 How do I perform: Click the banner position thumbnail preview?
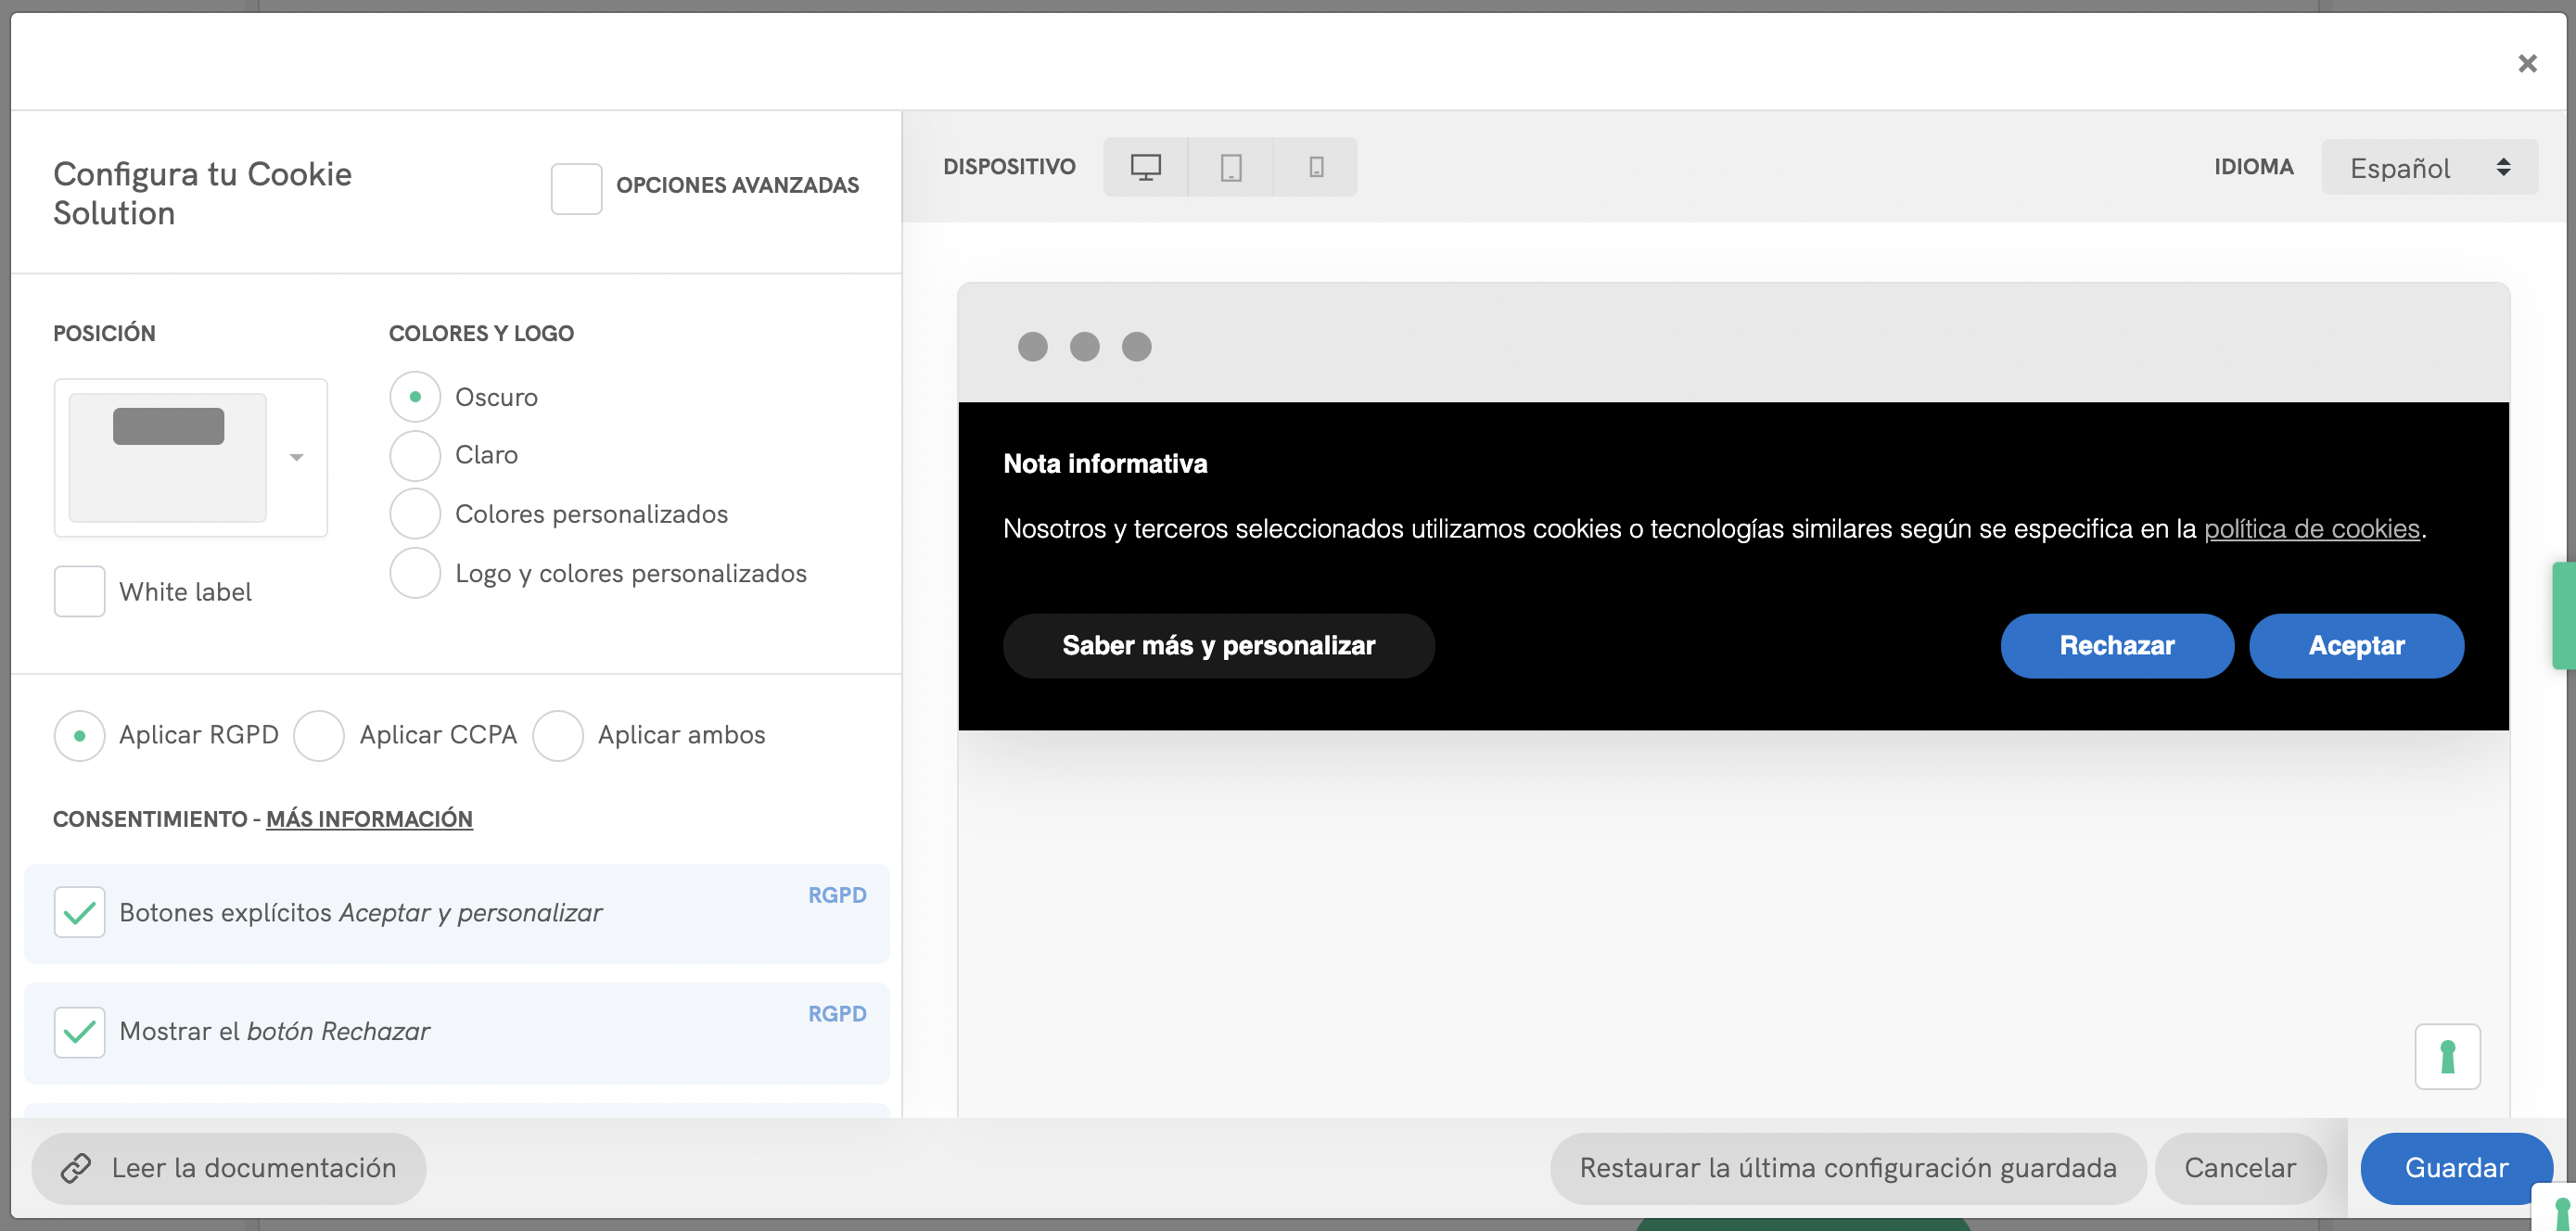point(168,457)
